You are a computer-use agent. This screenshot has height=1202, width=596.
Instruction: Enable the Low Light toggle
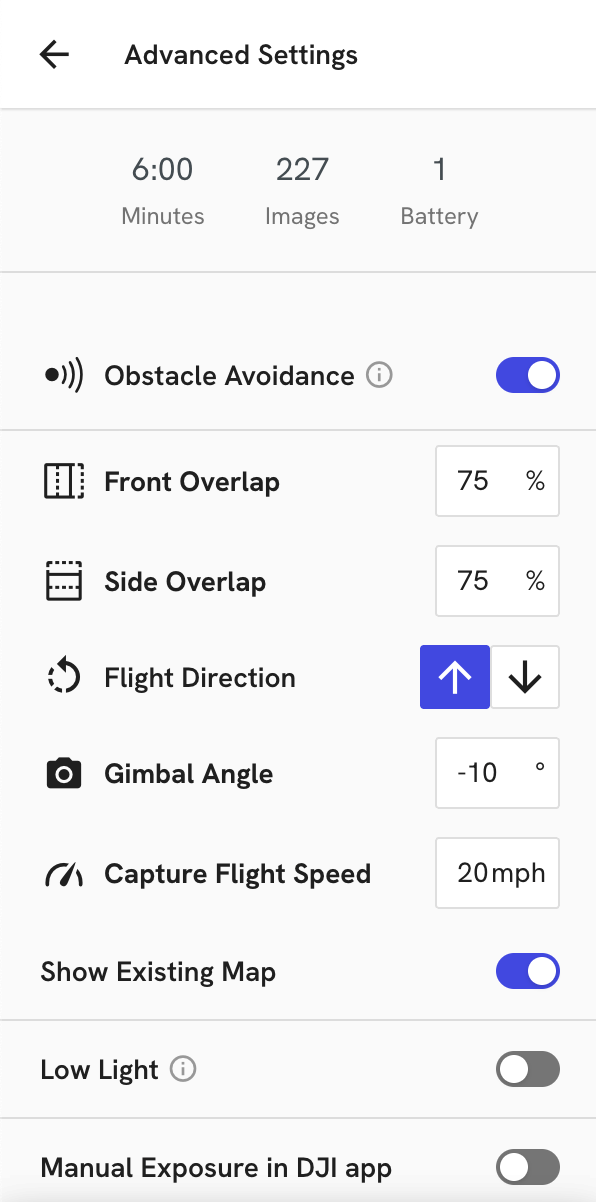pyautogui.click(x=528, y=1070)
